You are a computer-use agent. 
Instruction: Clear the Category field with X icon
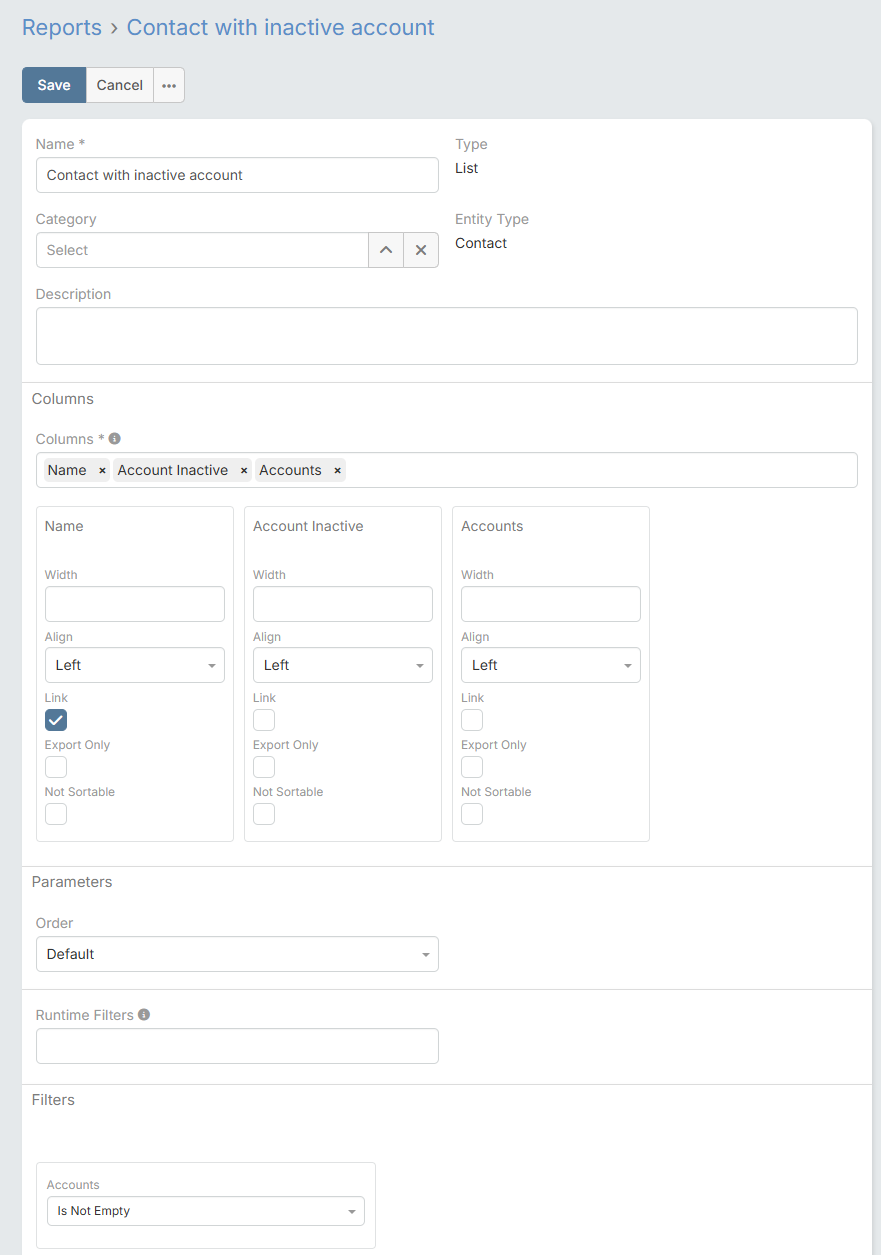pyautogui.click(x=421, y=250)
